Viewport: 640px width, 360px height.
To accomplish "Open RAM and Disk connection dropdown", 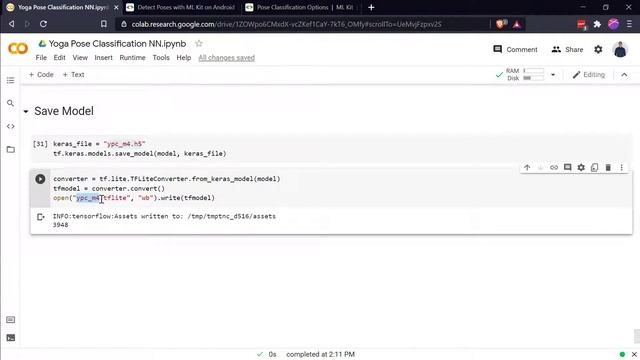I will tap(553, 75).
